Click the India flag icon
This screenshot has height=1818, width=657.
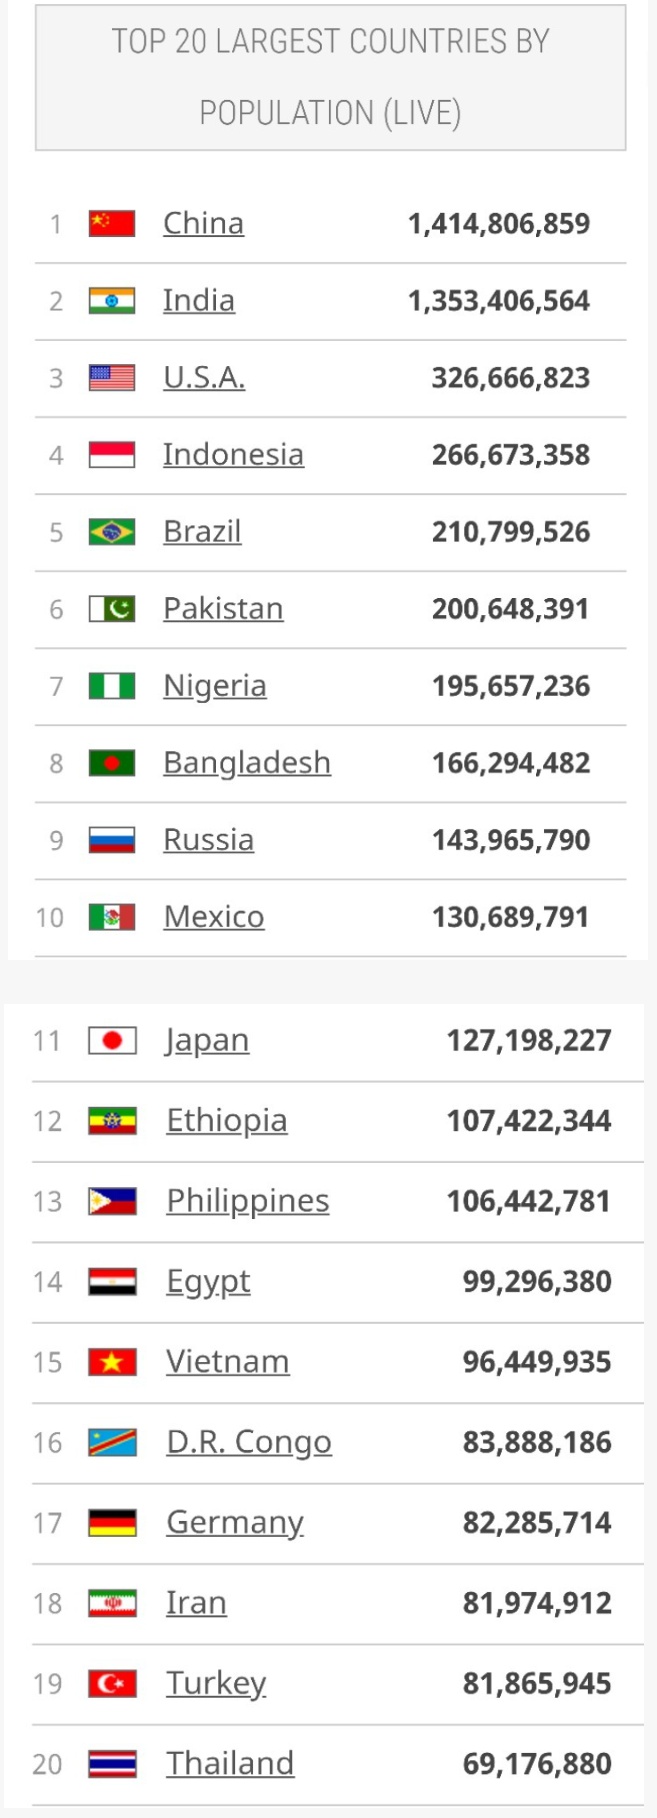click(112, 300)
